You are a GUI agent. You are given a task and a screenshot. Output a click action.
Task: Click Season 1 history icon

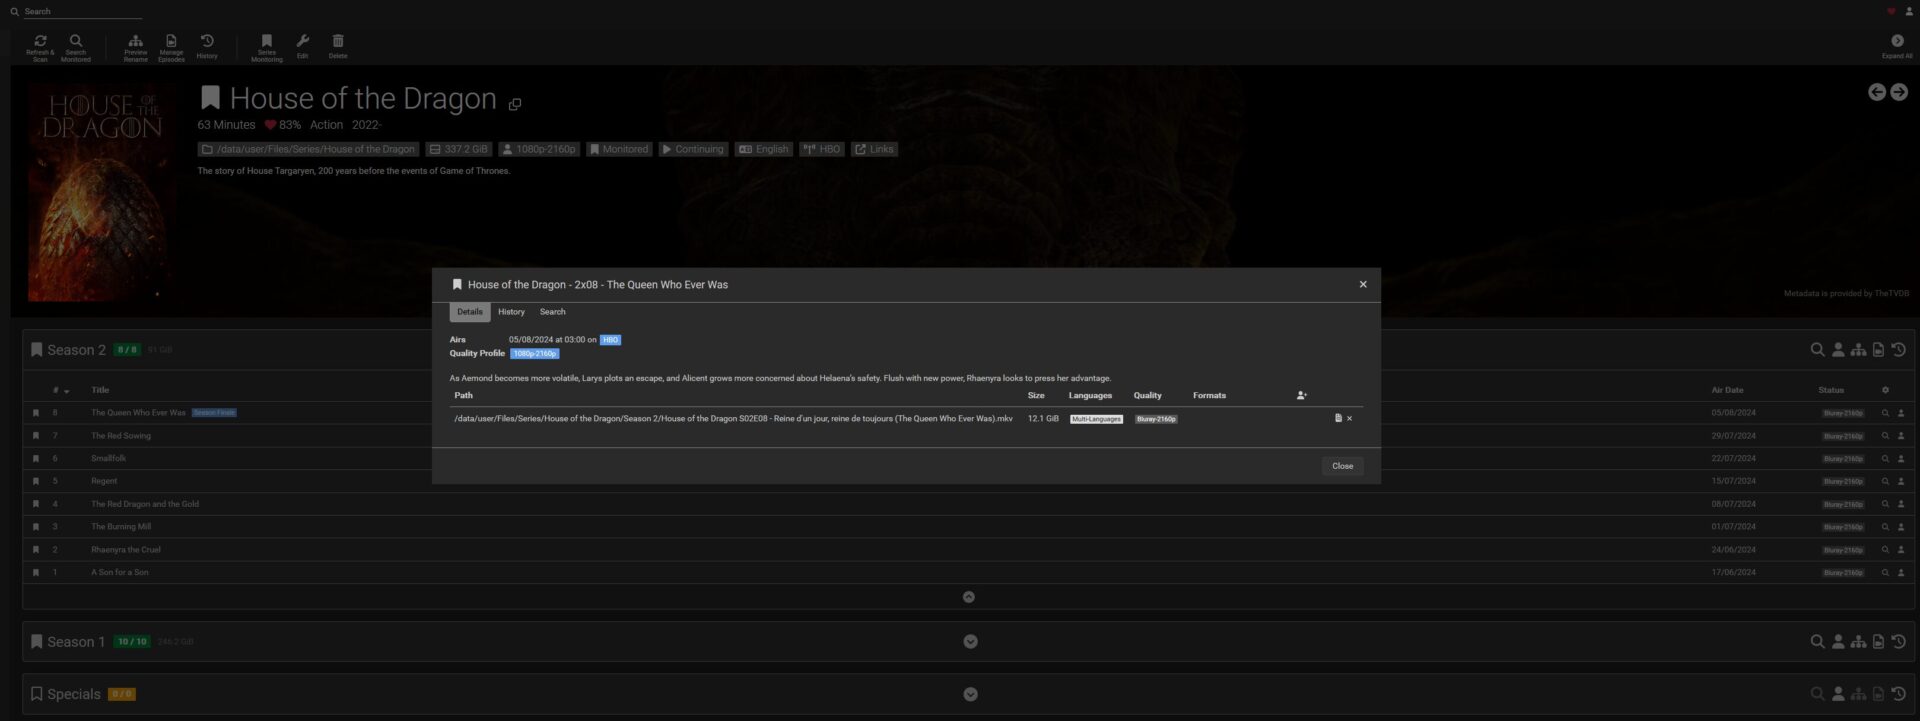coord(1899,642)
